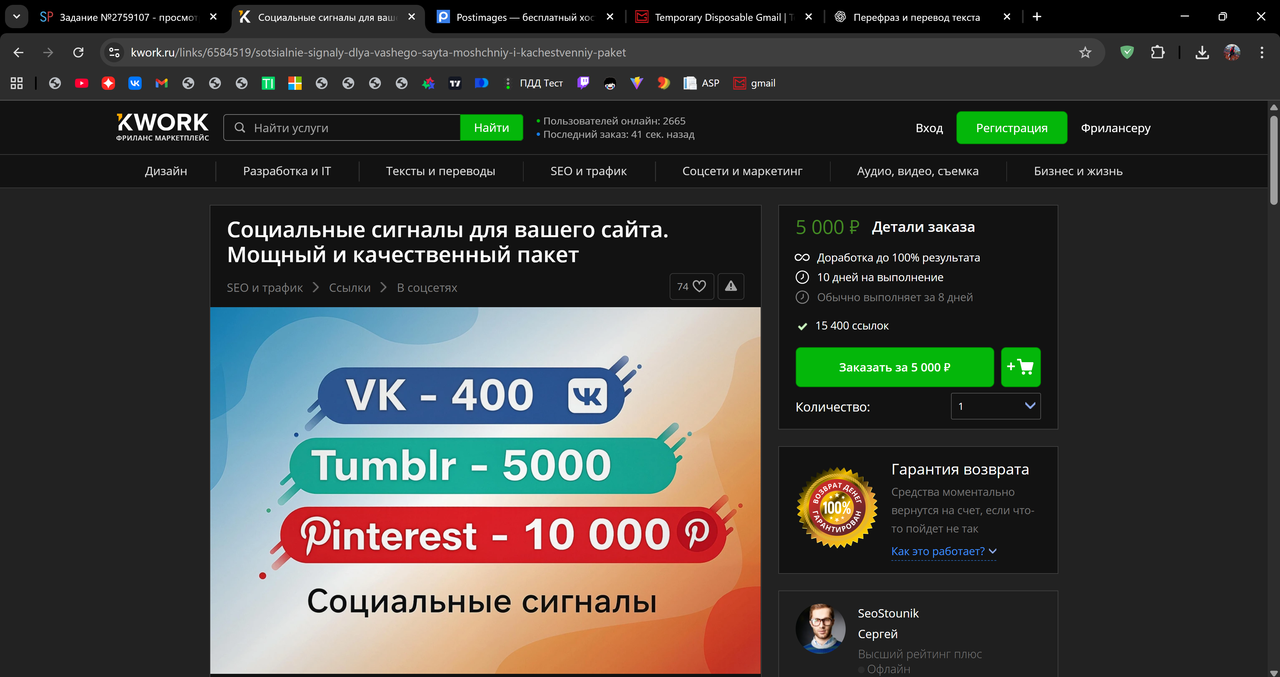Open the В соцсетях breadcrumb

[427, 287]
